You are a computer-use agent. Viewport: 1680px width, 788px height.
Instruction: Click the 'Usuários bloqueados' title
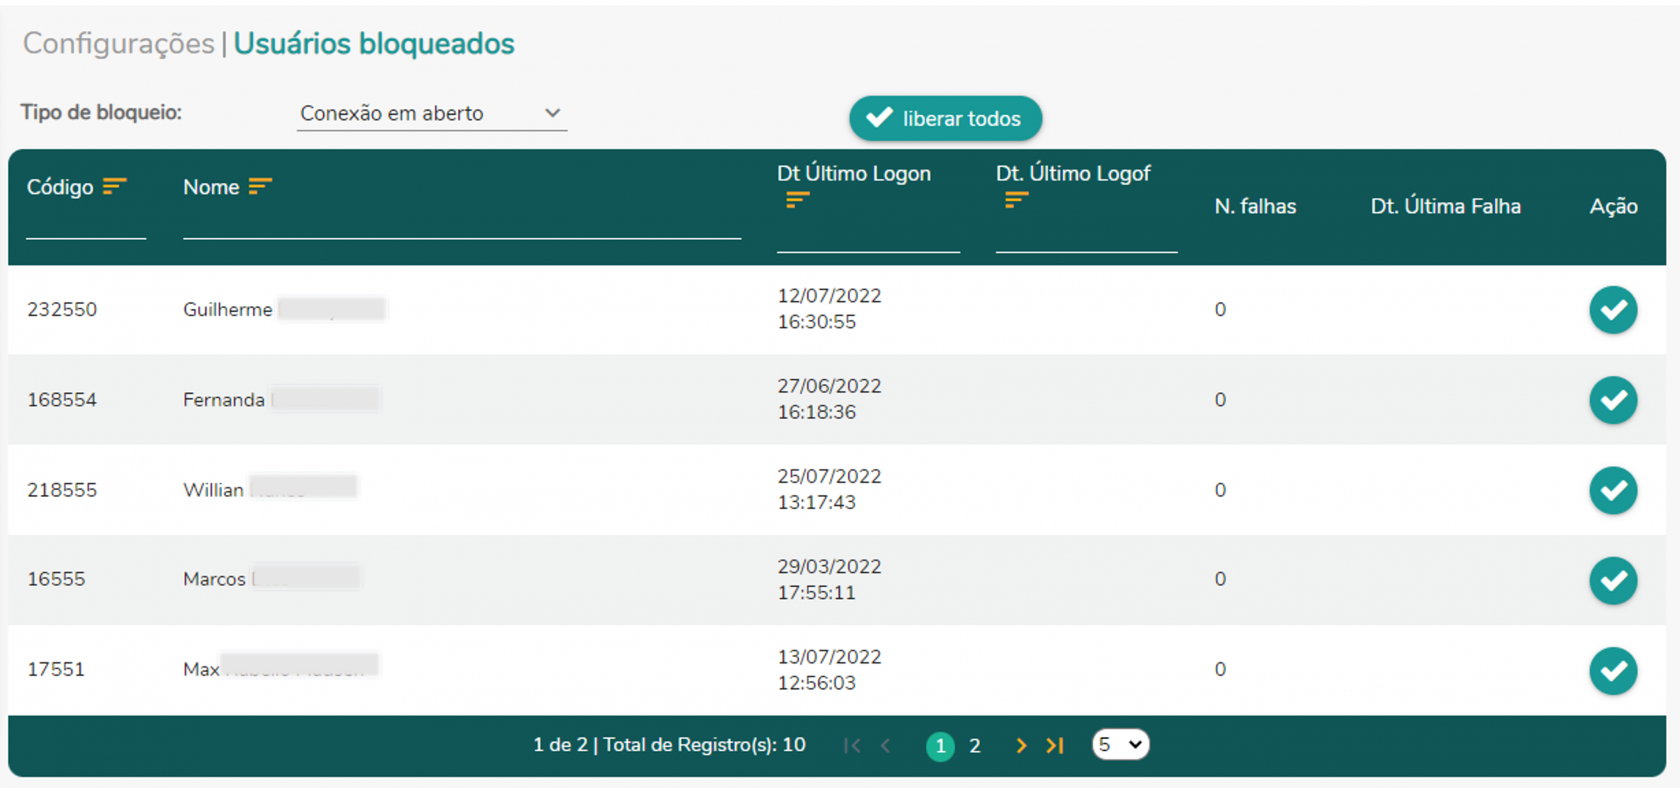pos(374,44)
